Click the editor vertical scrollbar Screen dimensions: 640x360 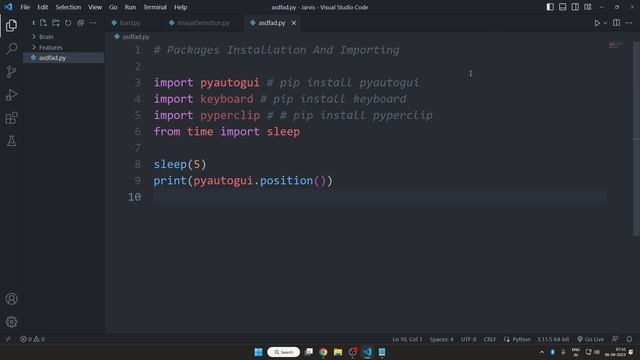click(x=636, y=139)
